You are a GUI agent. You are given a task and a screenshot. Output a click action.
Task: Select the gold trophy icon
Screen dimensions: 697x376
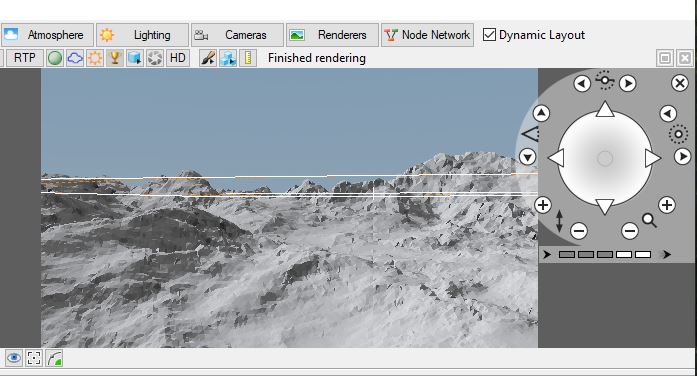[x=115, y=58]
